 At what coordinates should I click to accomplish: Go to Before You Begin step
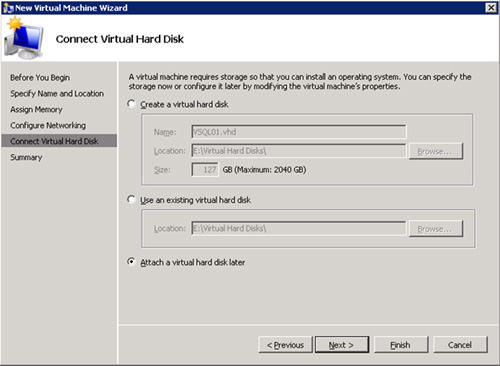click(x=40, y=78)
